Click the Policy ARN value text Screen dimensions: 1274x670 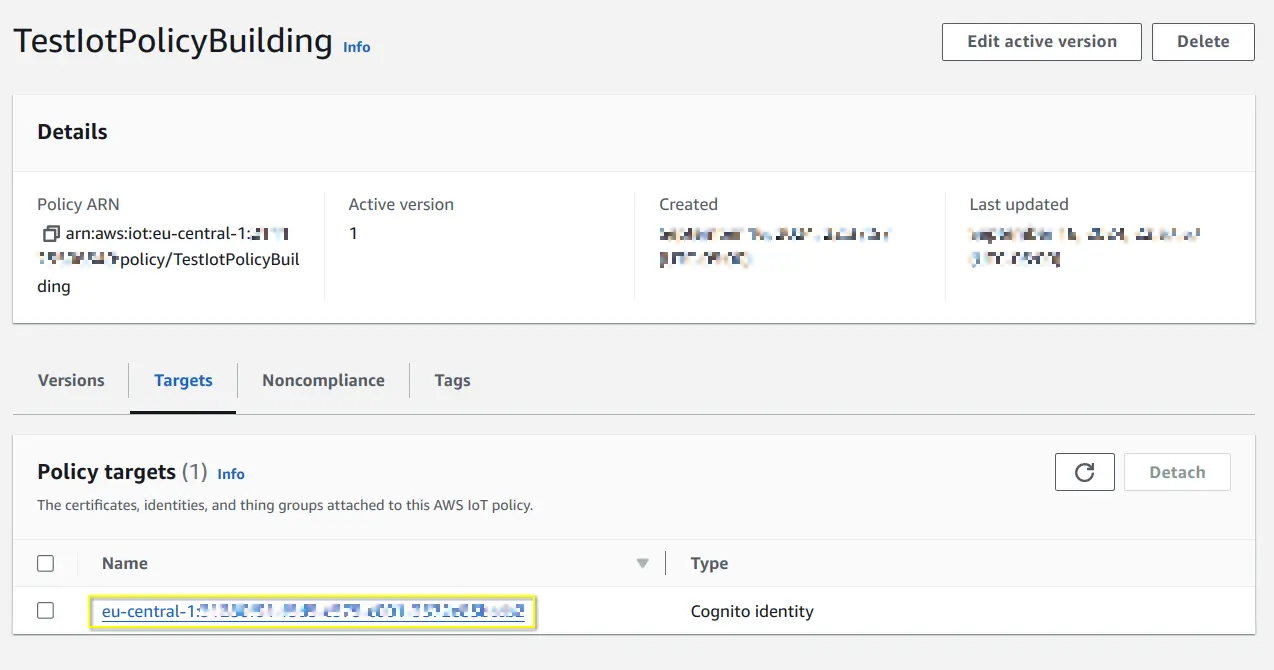click(x=168, y=260)
